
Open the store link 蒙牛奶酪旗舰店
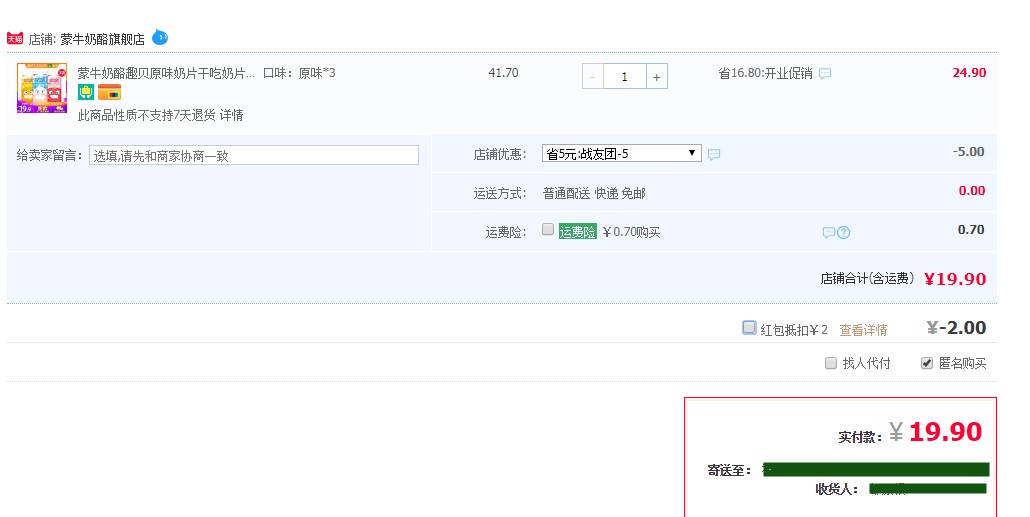pos(102,39)
